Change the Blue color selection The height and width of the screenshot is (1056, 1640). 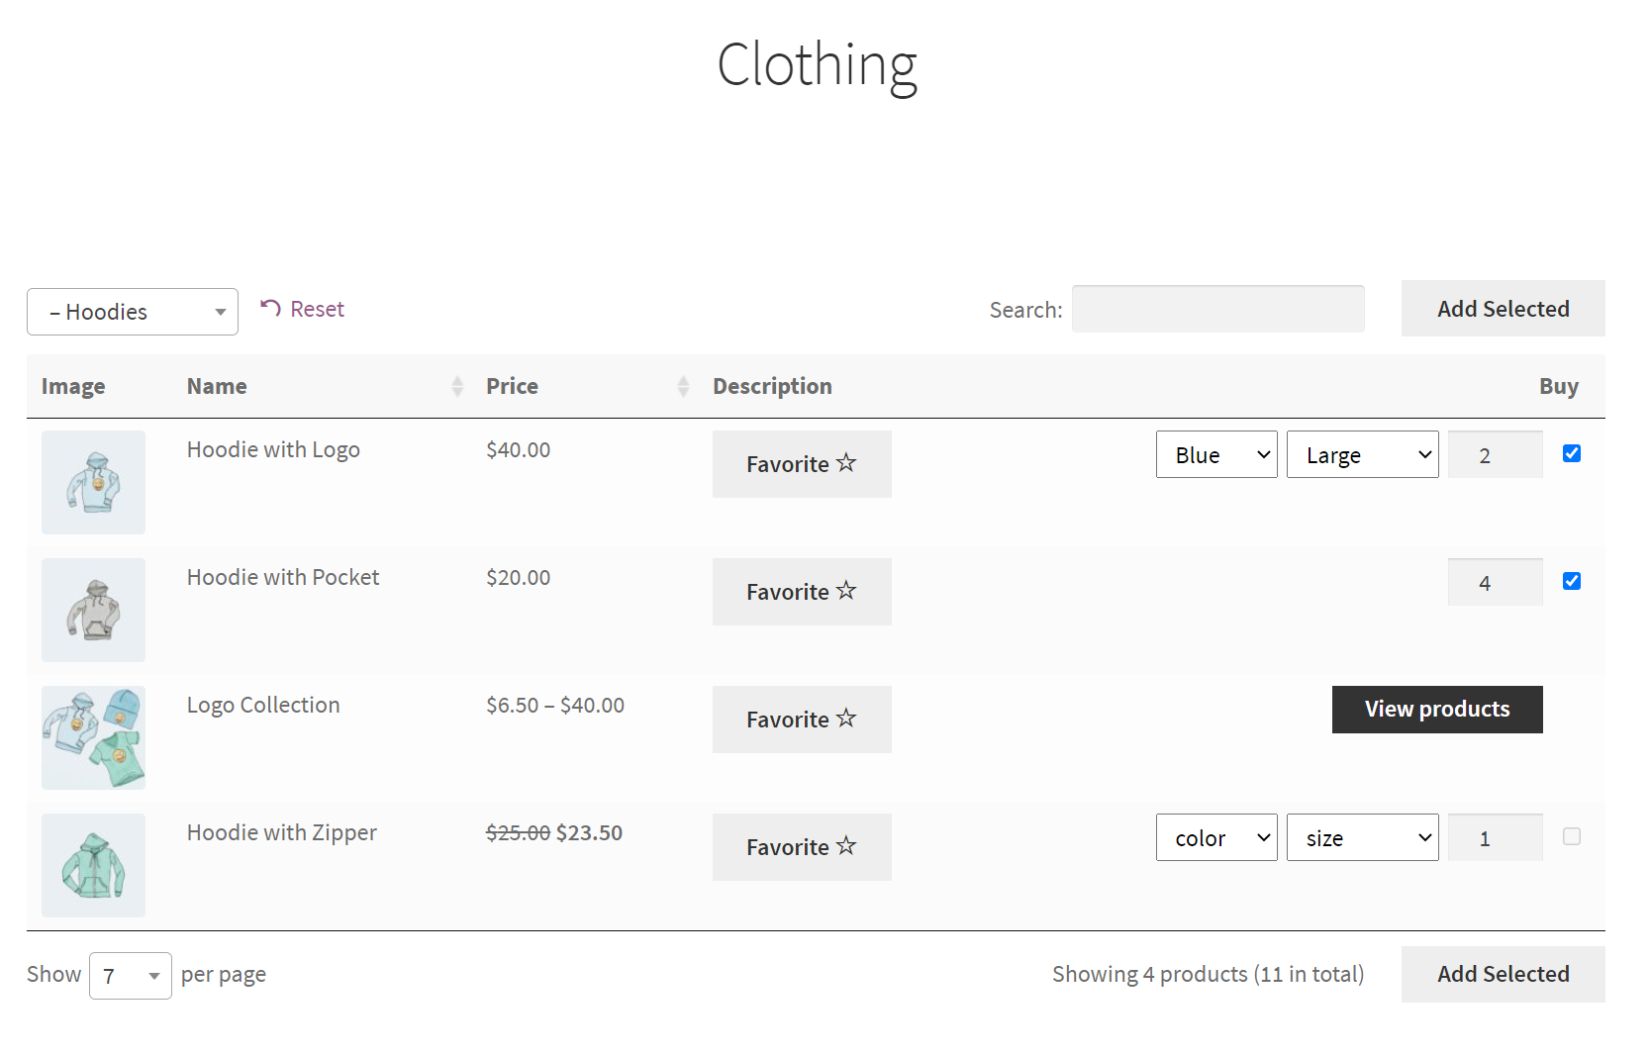pos(1216,454)
